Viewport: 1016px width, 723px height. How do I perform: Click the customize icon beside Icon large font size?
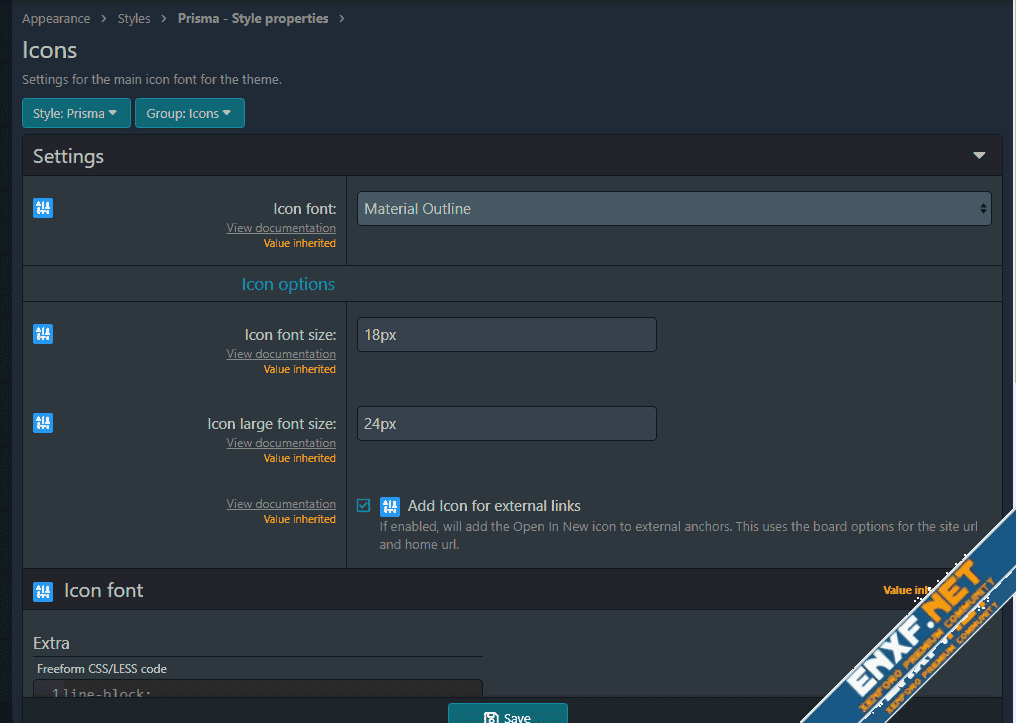(43, 423)
